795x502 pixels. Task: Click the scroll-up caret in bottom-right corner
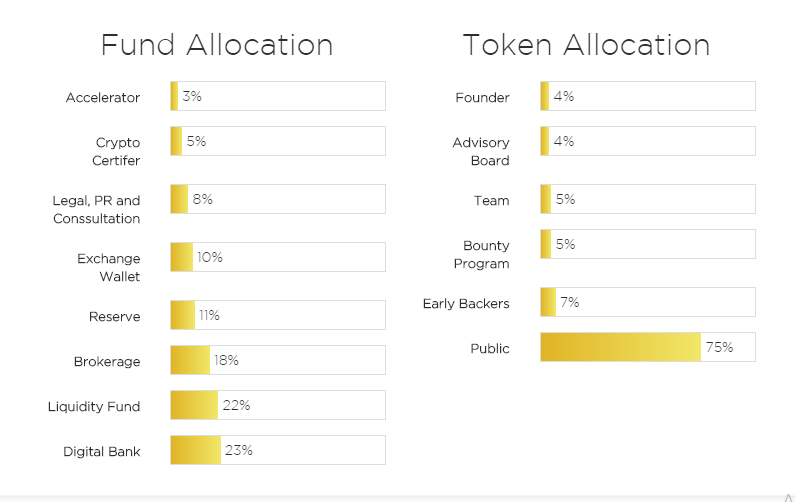(x=787, y=496)
